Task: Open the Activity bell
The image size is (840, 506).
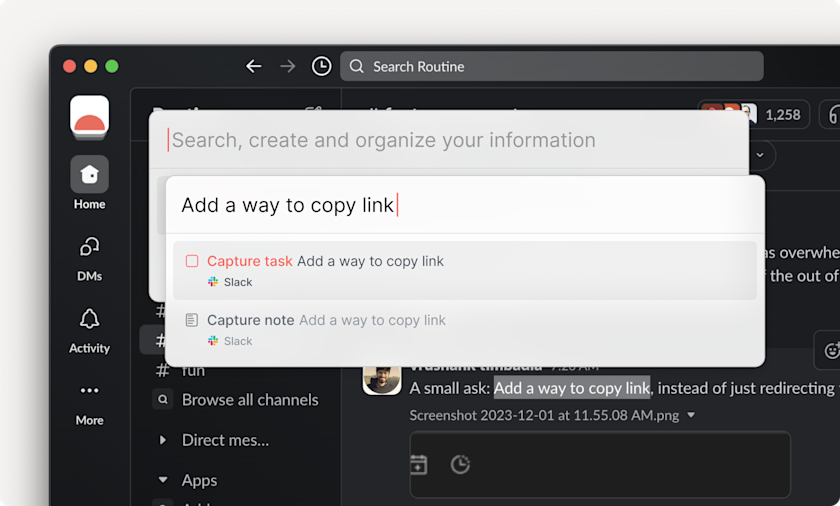Action: click(x=89, y=331)
